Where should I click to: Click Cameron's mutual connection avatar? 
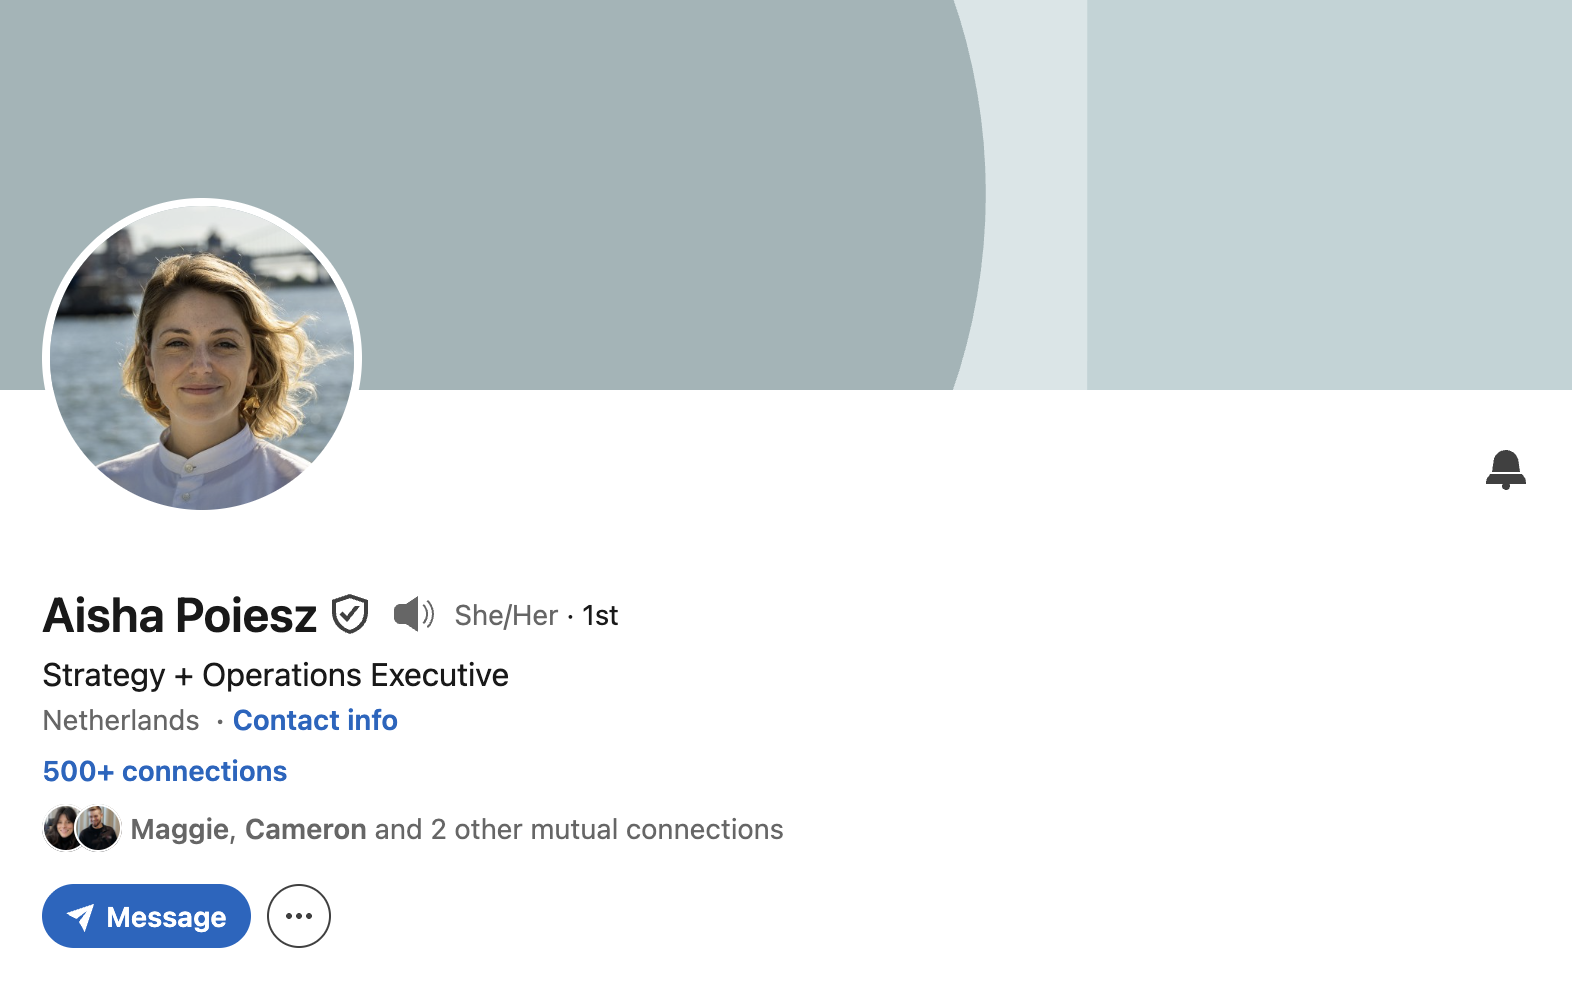coord(99,829)
